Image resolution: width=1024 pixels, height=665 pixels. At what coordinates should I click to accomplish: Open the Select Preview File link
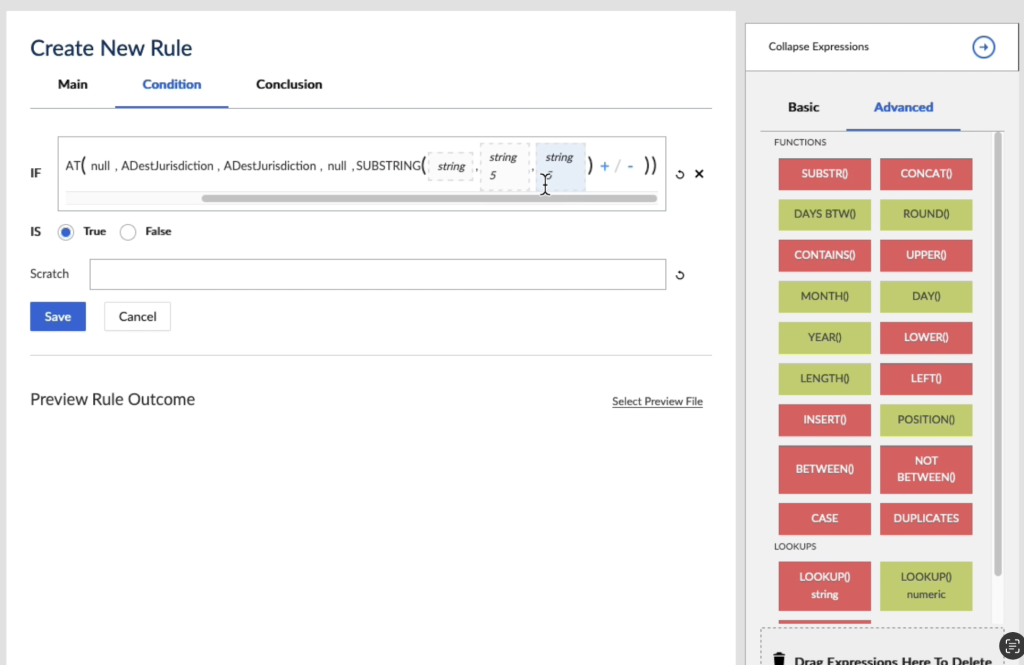click(657, 402)
